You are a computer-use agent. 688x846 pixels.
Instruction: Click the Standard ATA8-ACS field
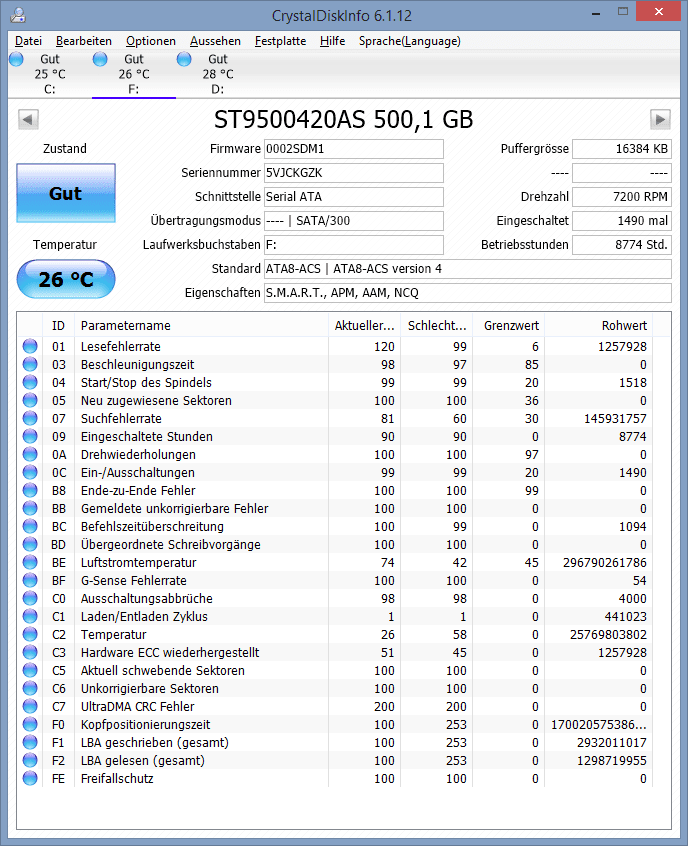(467, 269)
